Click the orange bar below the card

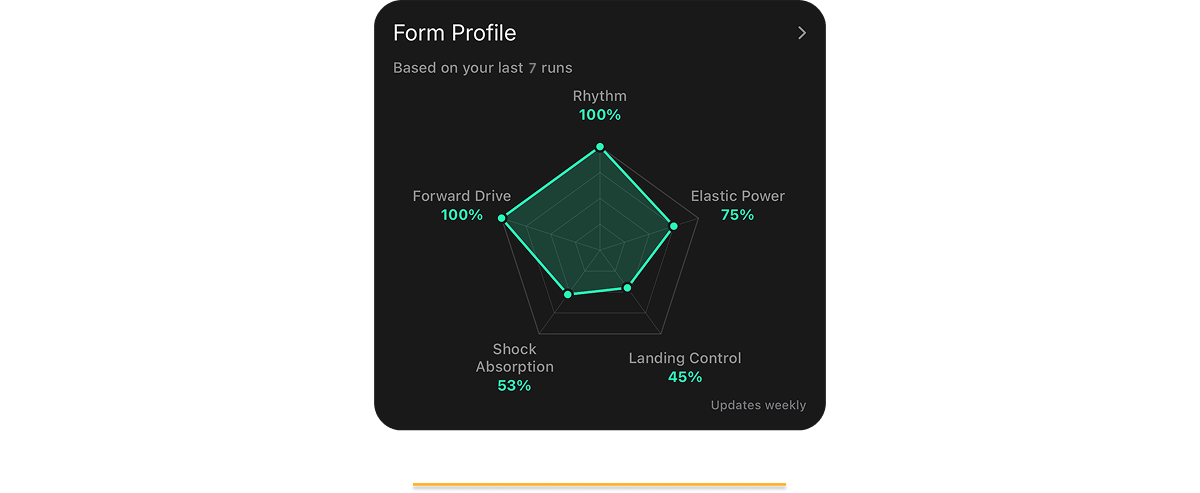[x=600, y=485]
